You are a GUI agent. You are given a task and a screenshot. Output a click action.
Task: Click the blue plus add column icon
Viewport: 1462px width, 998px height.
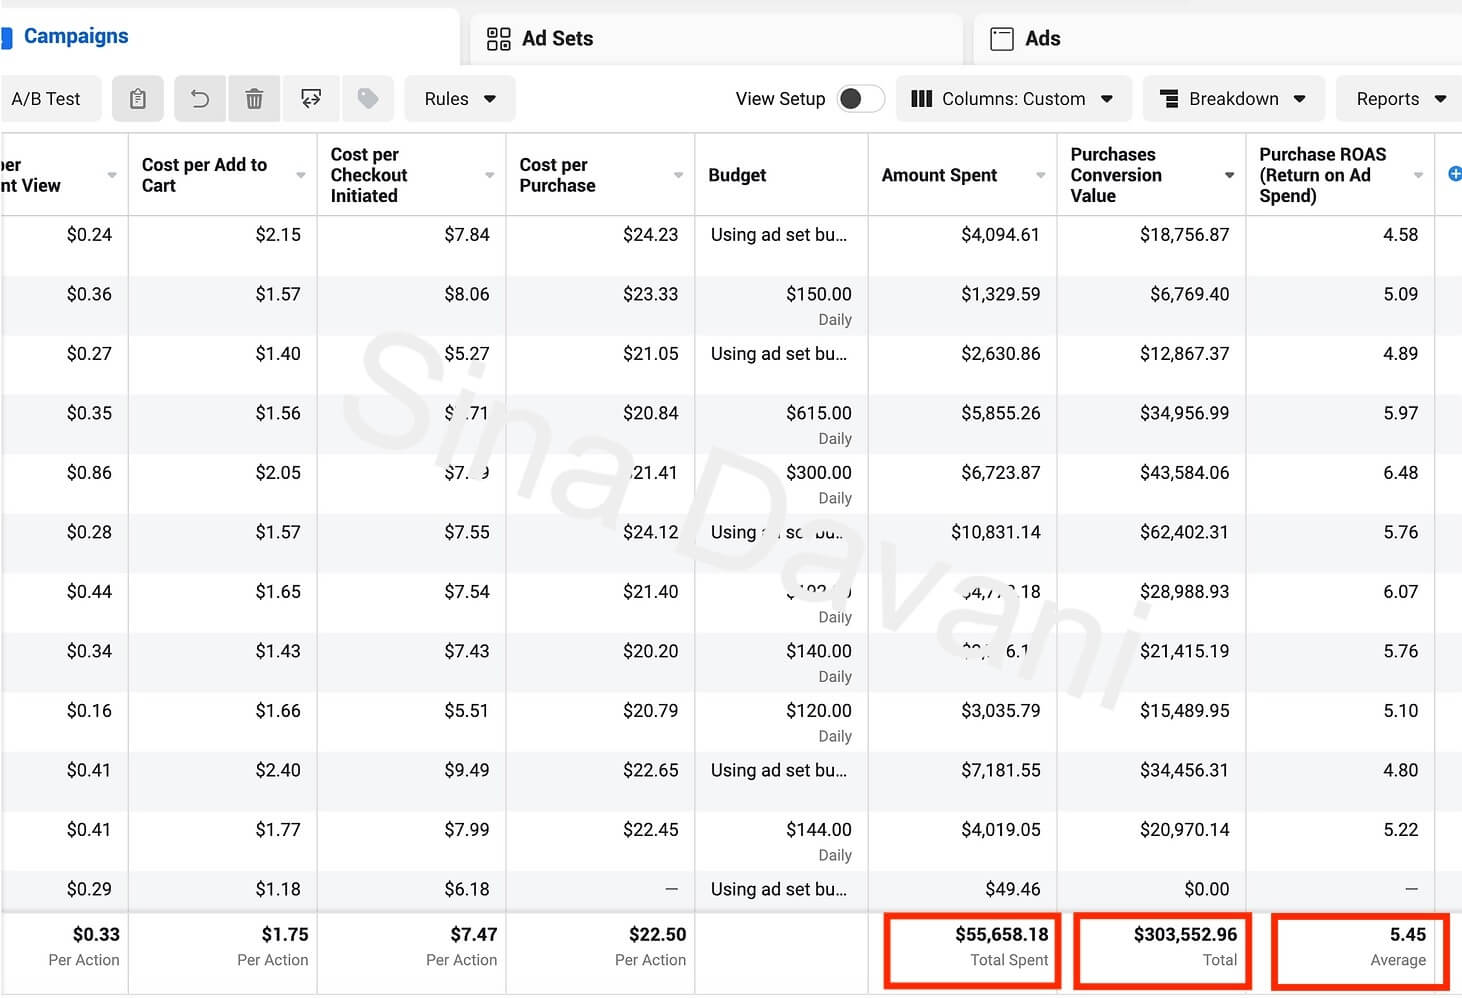1455,175
